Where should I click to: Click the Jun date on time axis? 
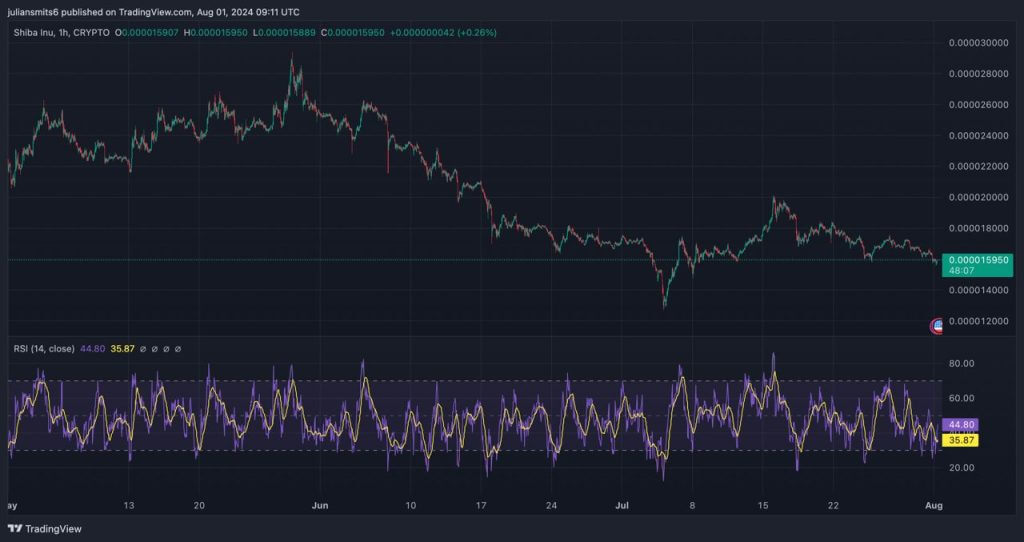click(320, 505)
